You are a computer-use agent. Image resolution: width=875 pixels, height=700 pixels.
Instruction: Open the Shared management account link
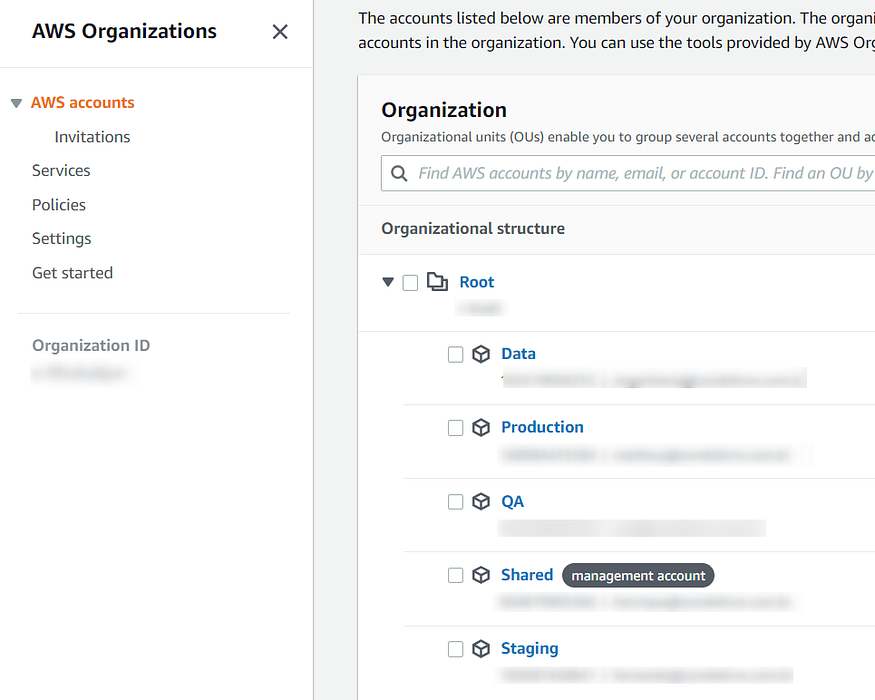(527, 575)
